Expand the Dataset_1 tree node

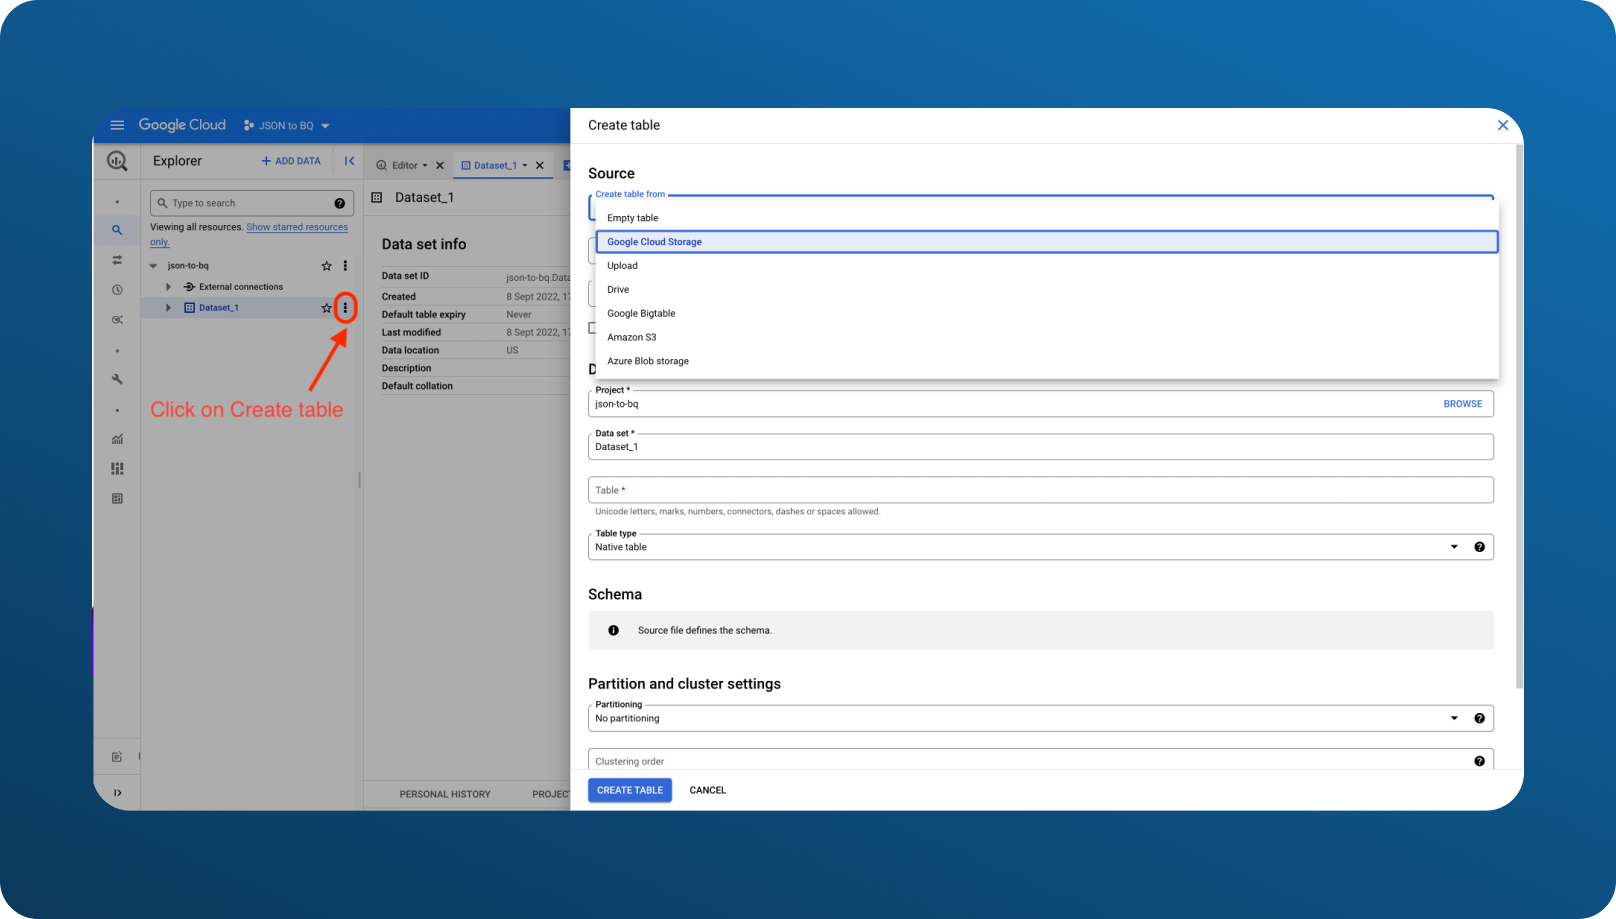click(168, 308)
